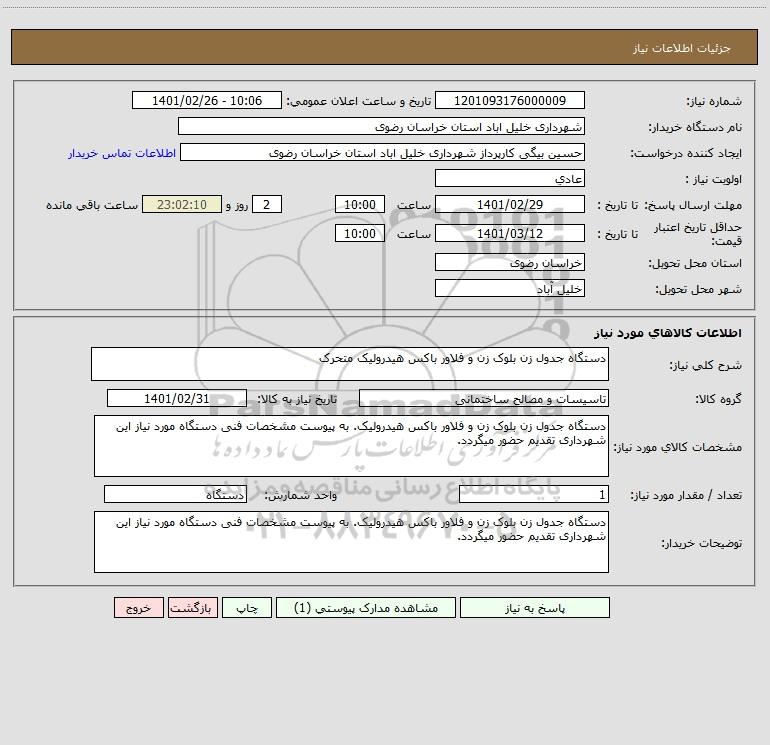Click the label استان محل تحویل

695,263
